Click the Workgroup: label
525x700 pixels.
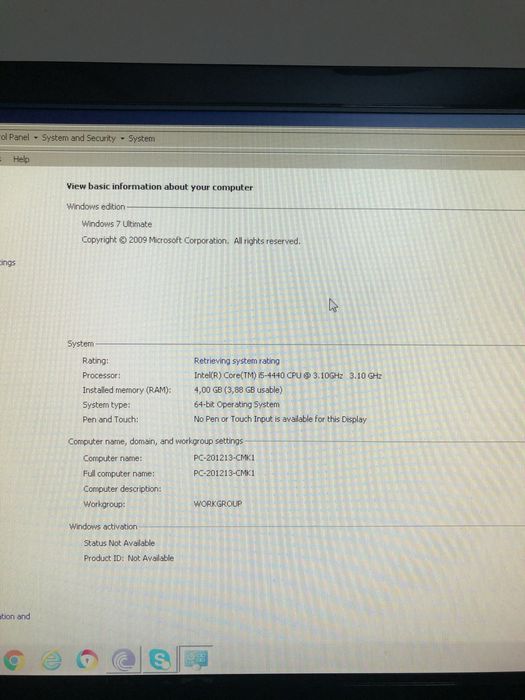click(104, 504)
